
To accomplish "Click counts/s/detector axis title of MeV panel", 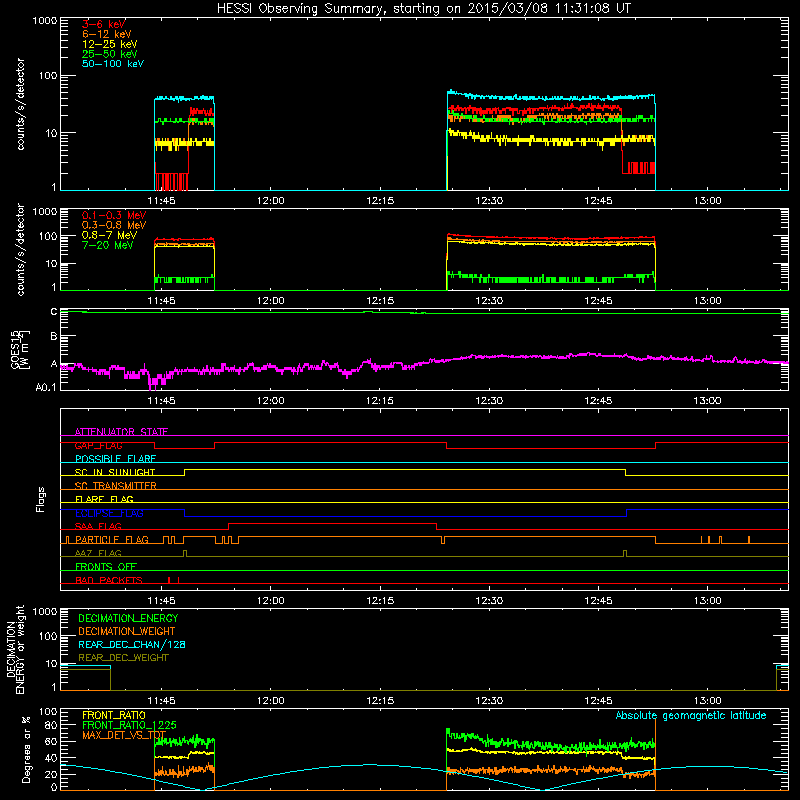I will coord(20,249).
